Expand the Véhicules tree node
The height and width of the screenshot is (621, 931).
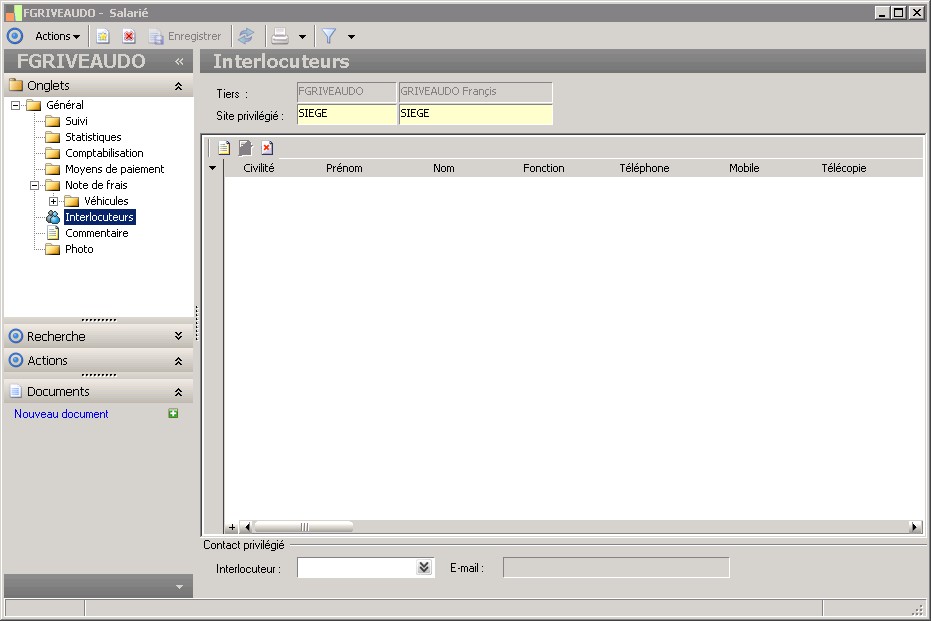pyautogui.click(x=54, y=201)
